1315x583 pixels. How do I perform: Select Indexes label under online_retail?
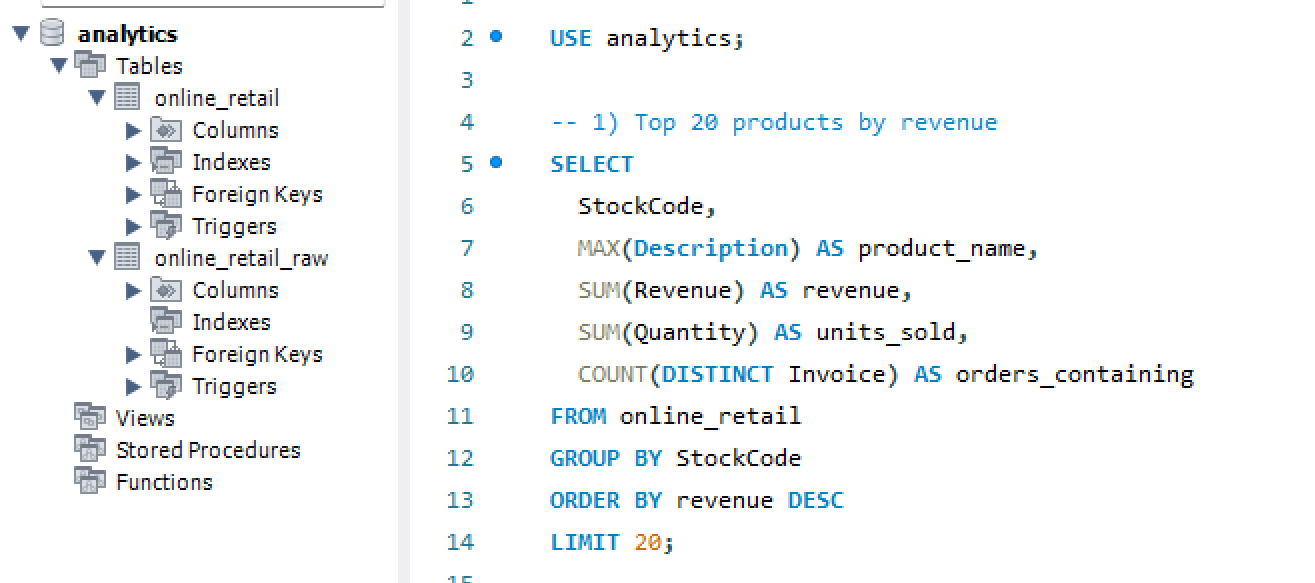[x=231, y=162]
